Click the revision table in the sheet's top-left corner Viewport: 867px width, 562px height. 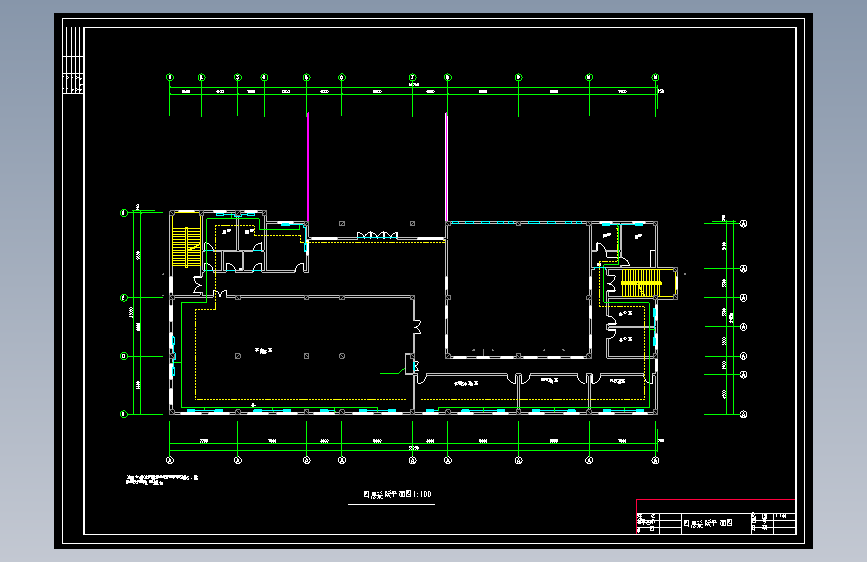click(x=73, y=60)
